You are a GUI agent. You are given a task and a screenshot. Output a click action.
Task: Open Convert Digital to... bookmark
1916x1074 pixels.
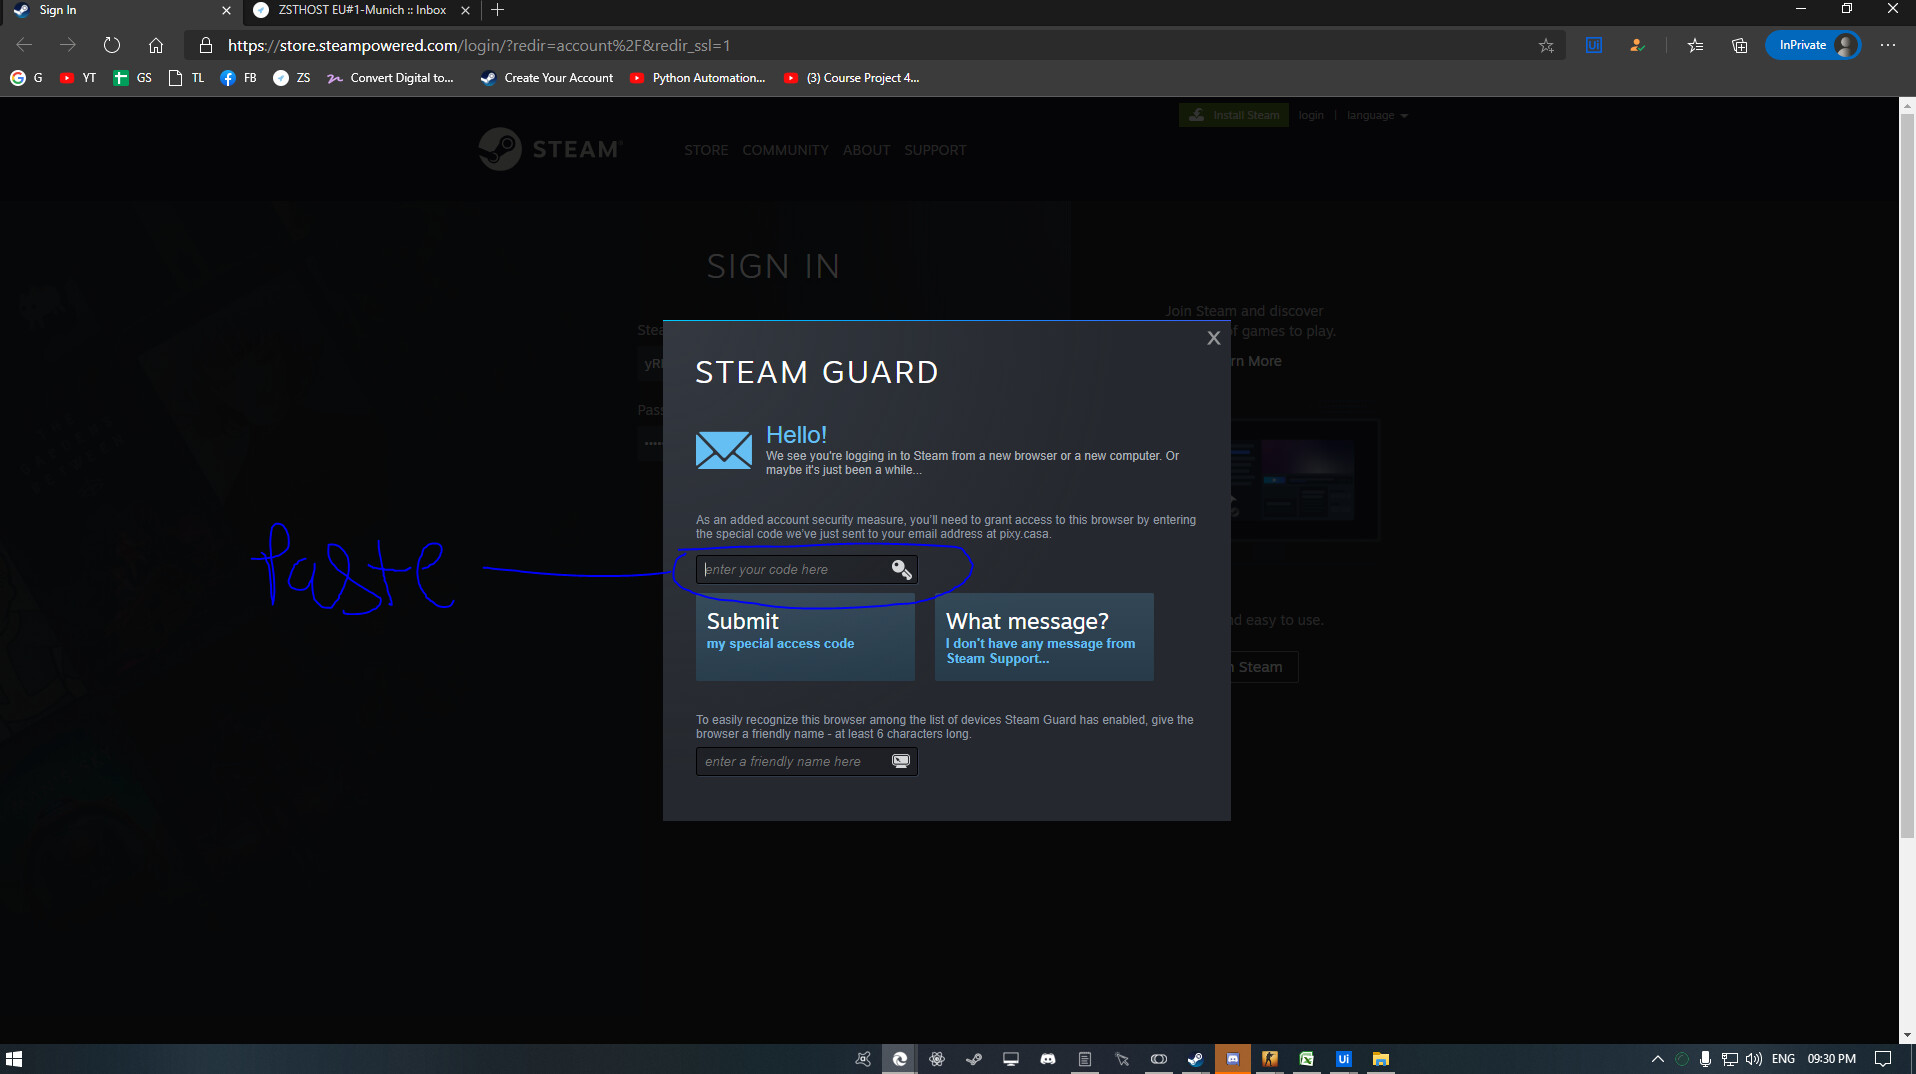click(x=390, y=78)
